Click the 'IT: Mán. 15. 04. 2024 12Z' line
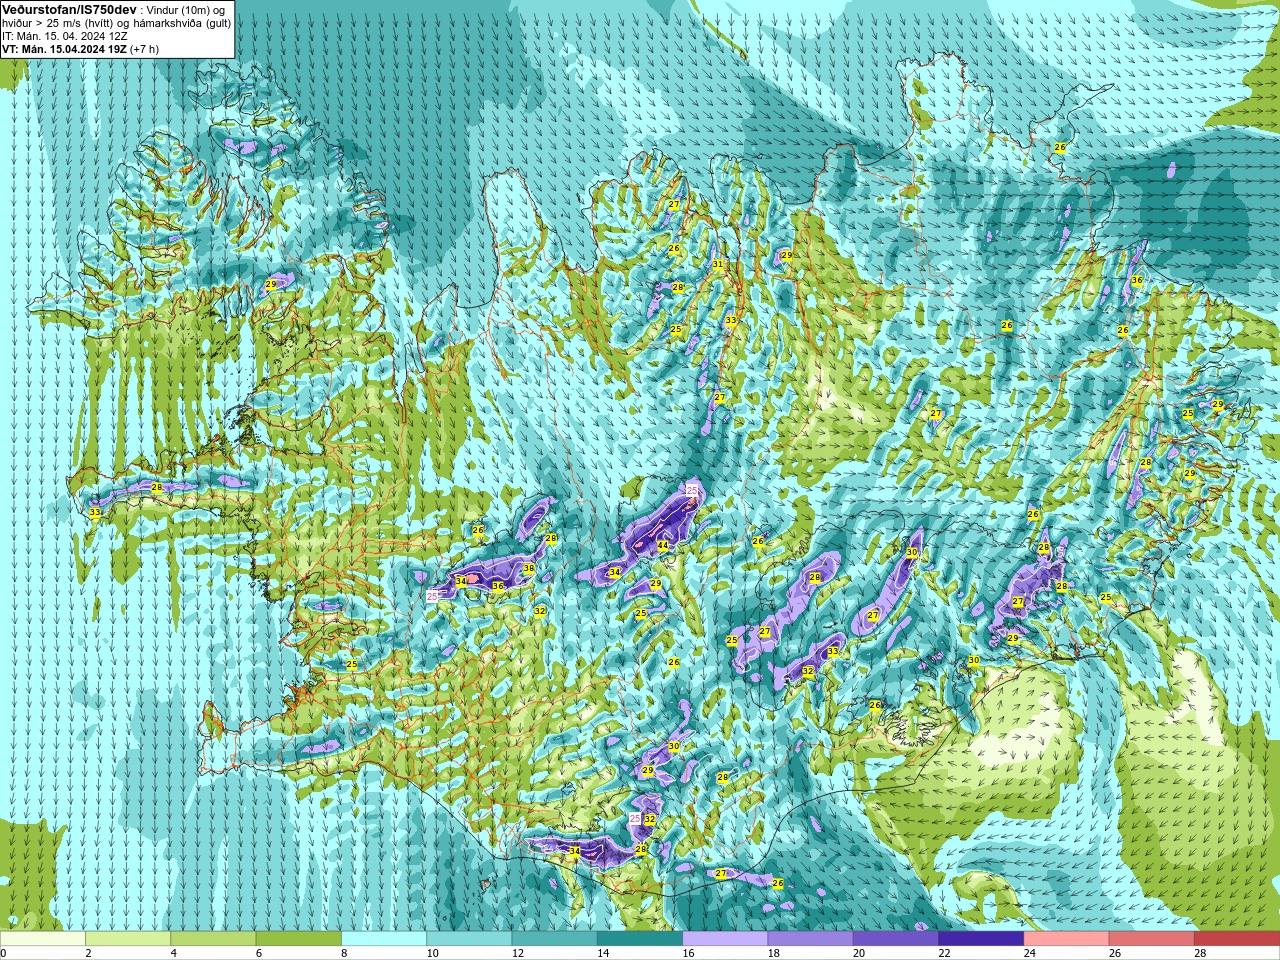The image size is (1280, 960). [x=67, y=36]
